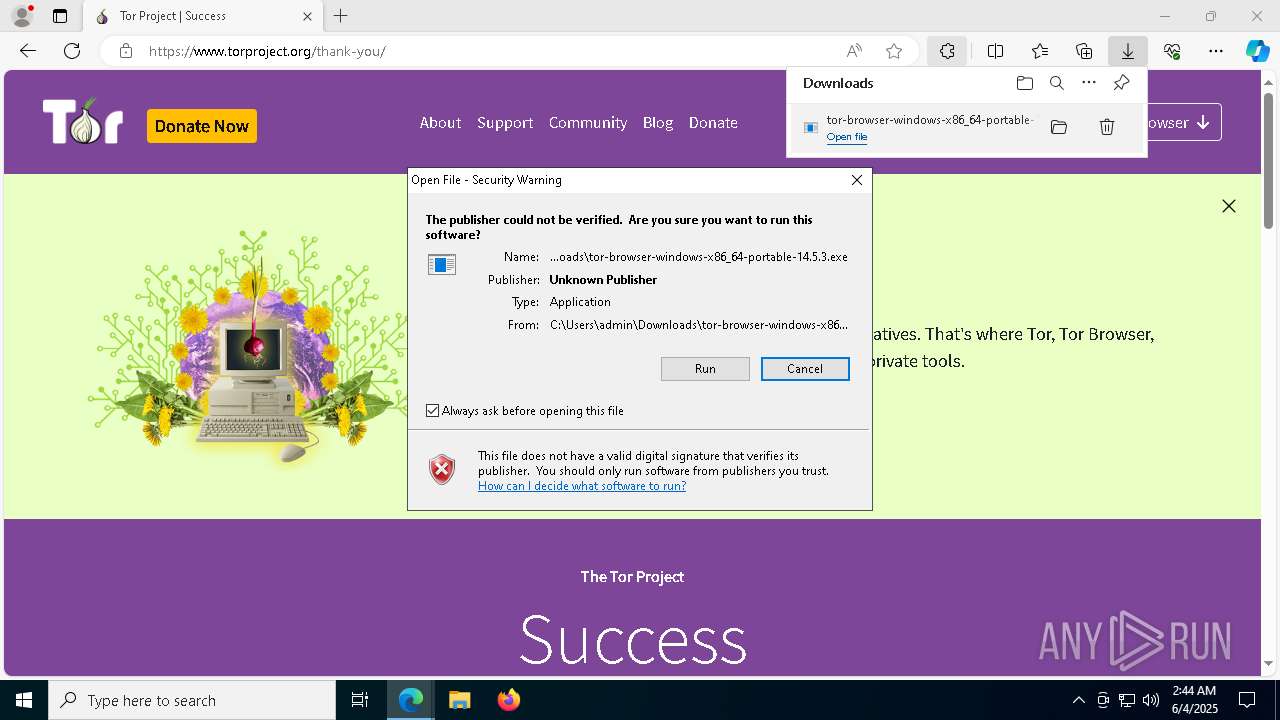This screenshot has width=1280, height=720.
Task: Show tor-browser download in folder
Action: pos(1059,127)
